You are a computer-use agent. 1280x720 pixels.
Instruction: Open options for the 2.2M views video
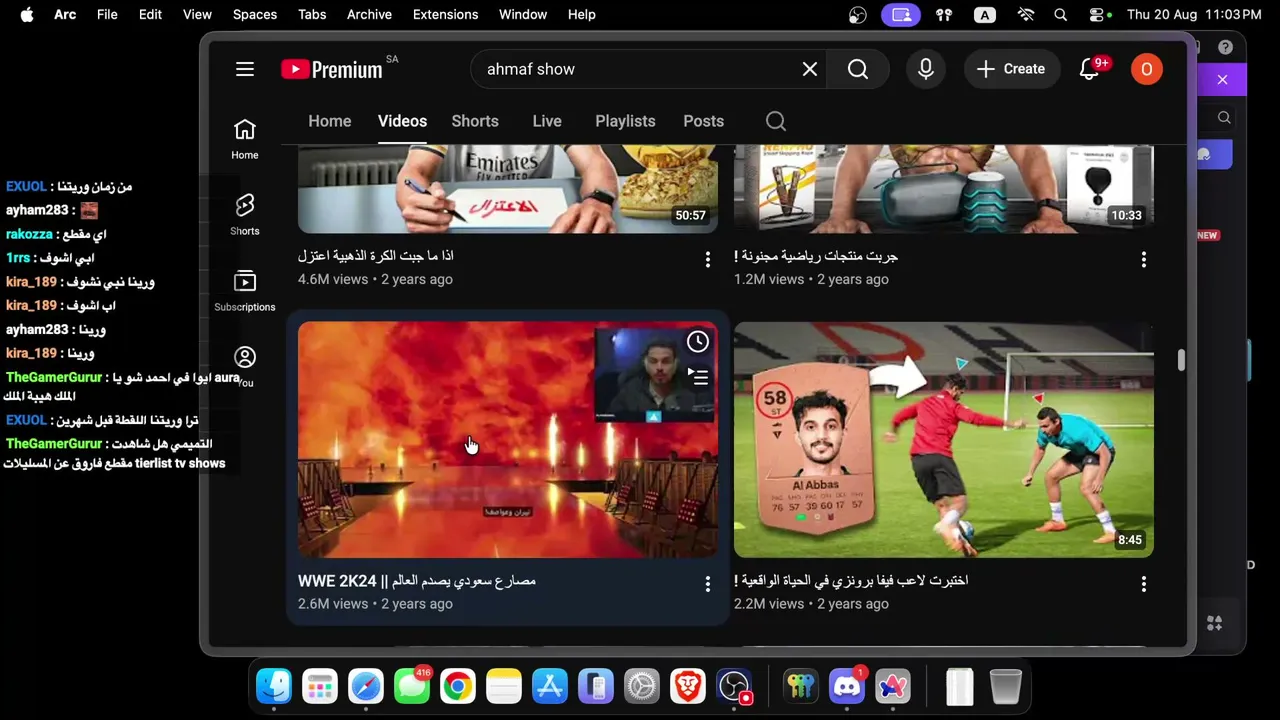pyautogui.click(x=1144, y=583)
